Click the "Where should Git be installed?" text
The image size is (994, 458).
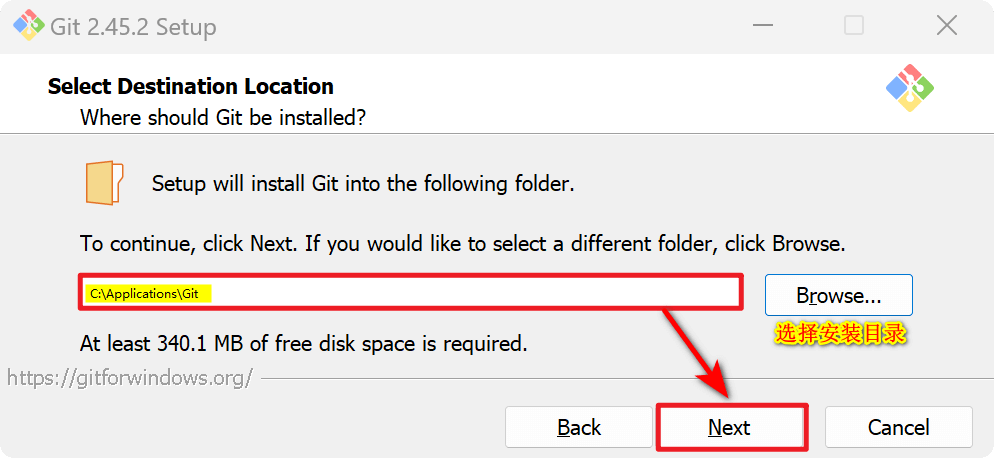pyautogui.click(x=223, y=118)
